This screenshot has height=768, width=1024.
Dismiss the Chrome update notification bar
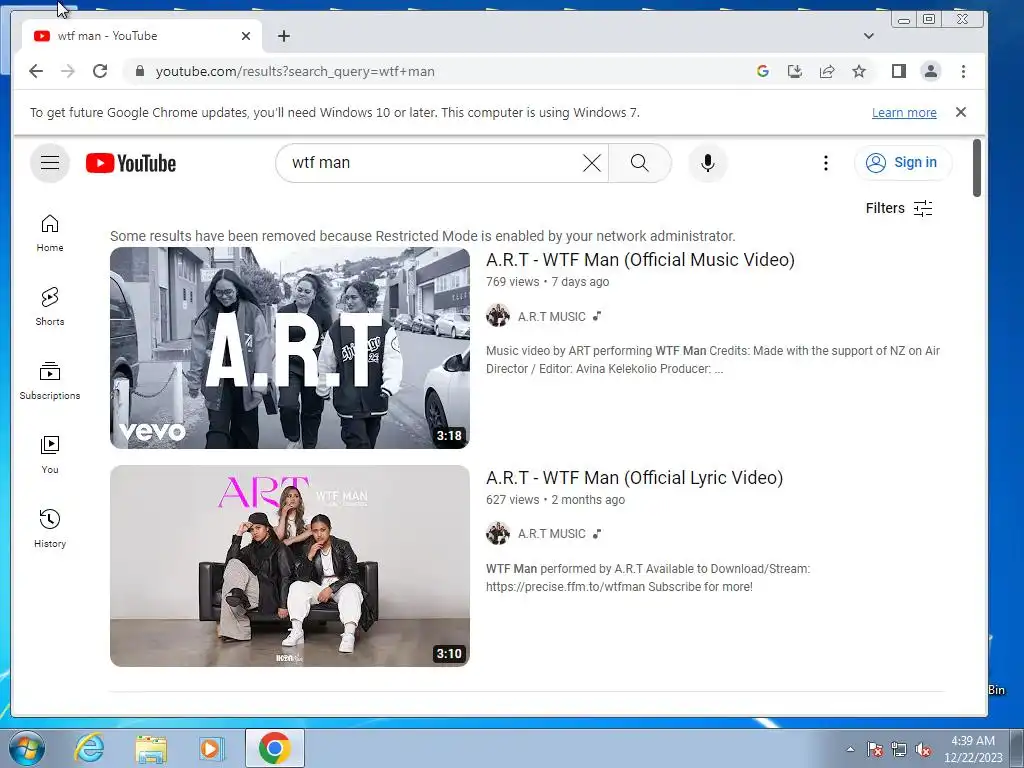961,112
